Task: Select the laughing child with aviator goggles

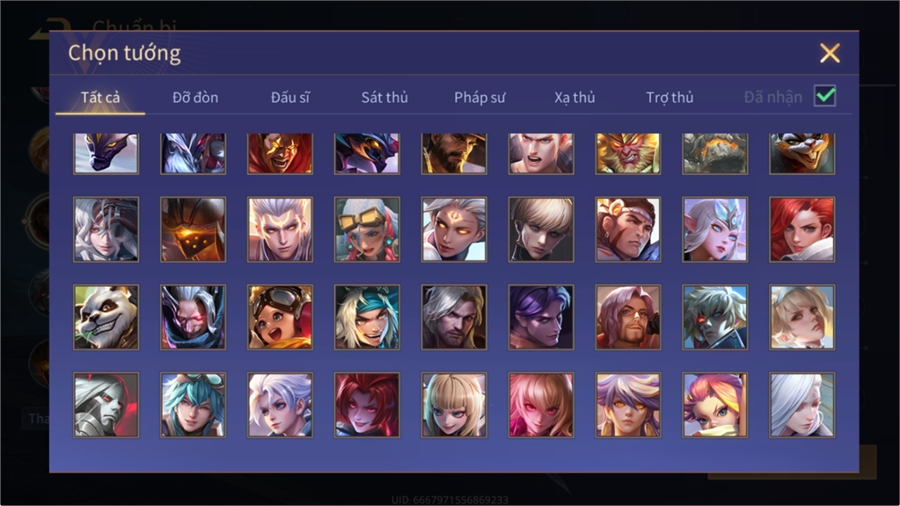Action: (x=280, y=317)
